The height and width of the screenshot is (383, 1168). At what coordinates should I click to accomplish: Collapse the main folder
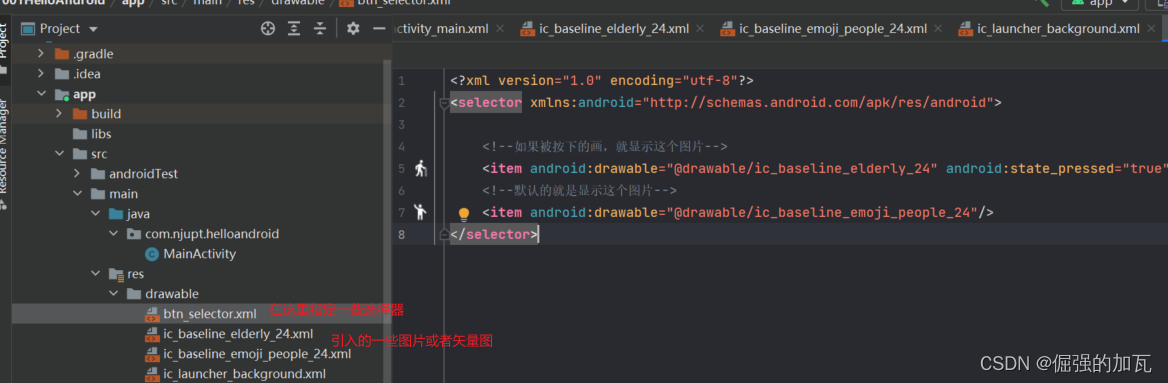click(x=77, y=194)
